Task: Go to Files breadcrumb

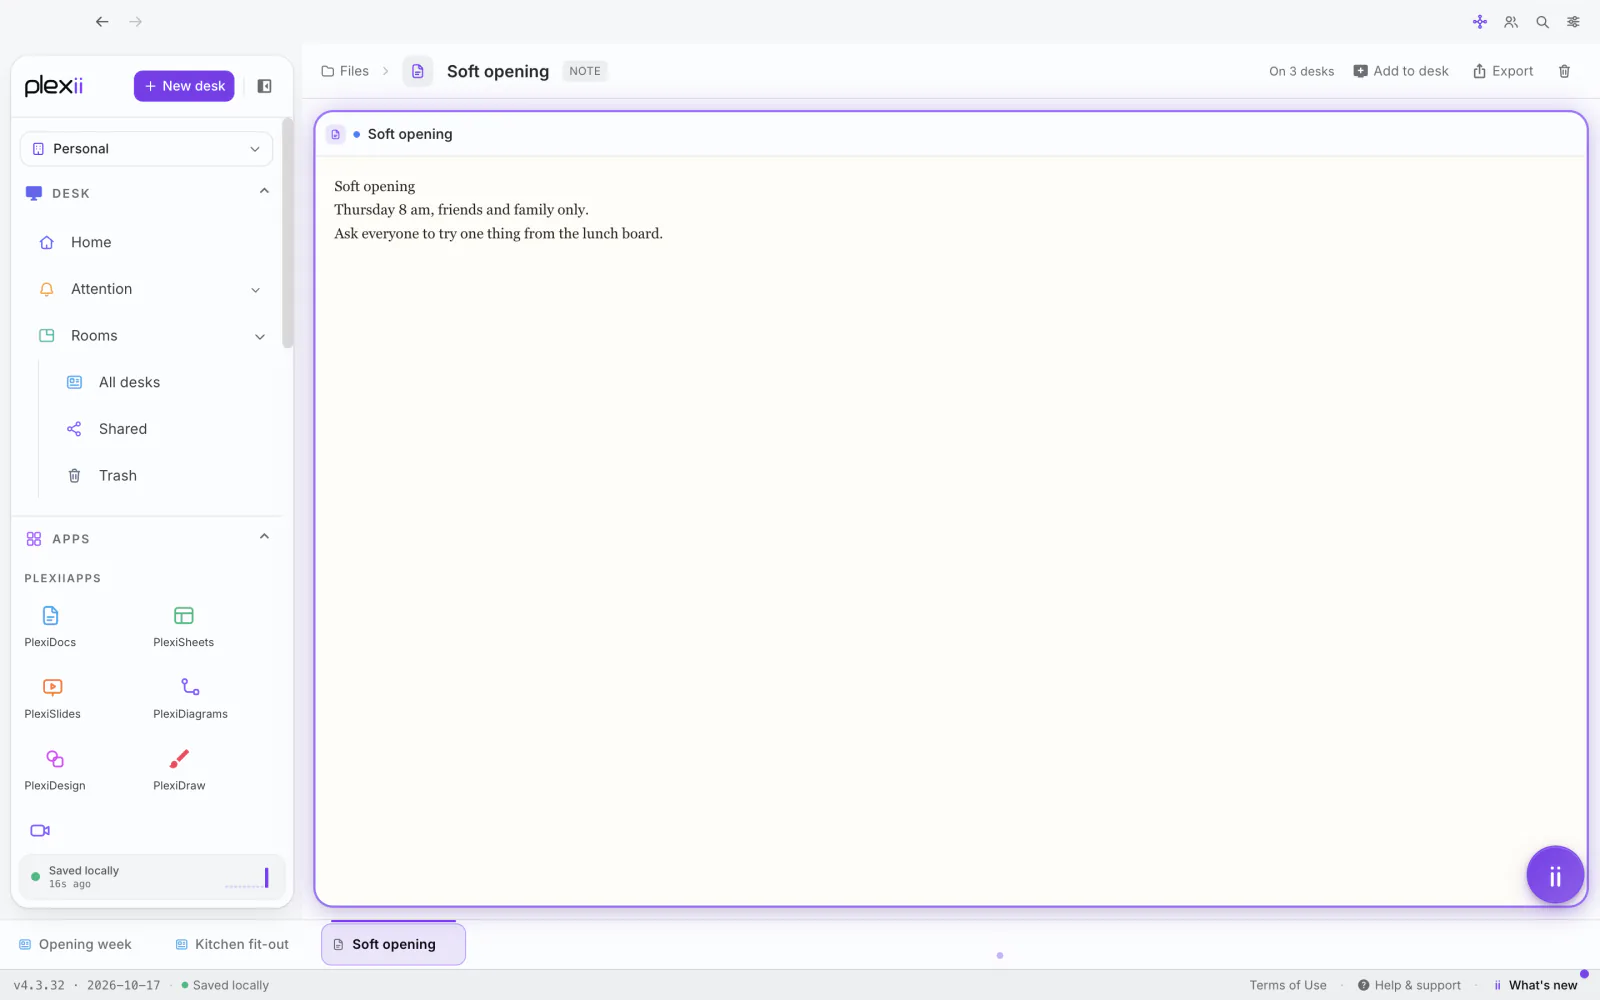Action: pos(345,71)
